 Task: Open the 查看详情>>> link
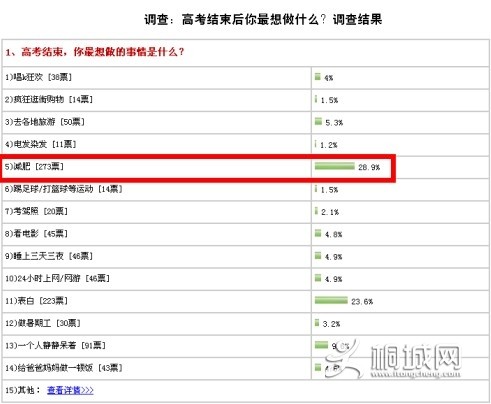[x=70, y=390]
